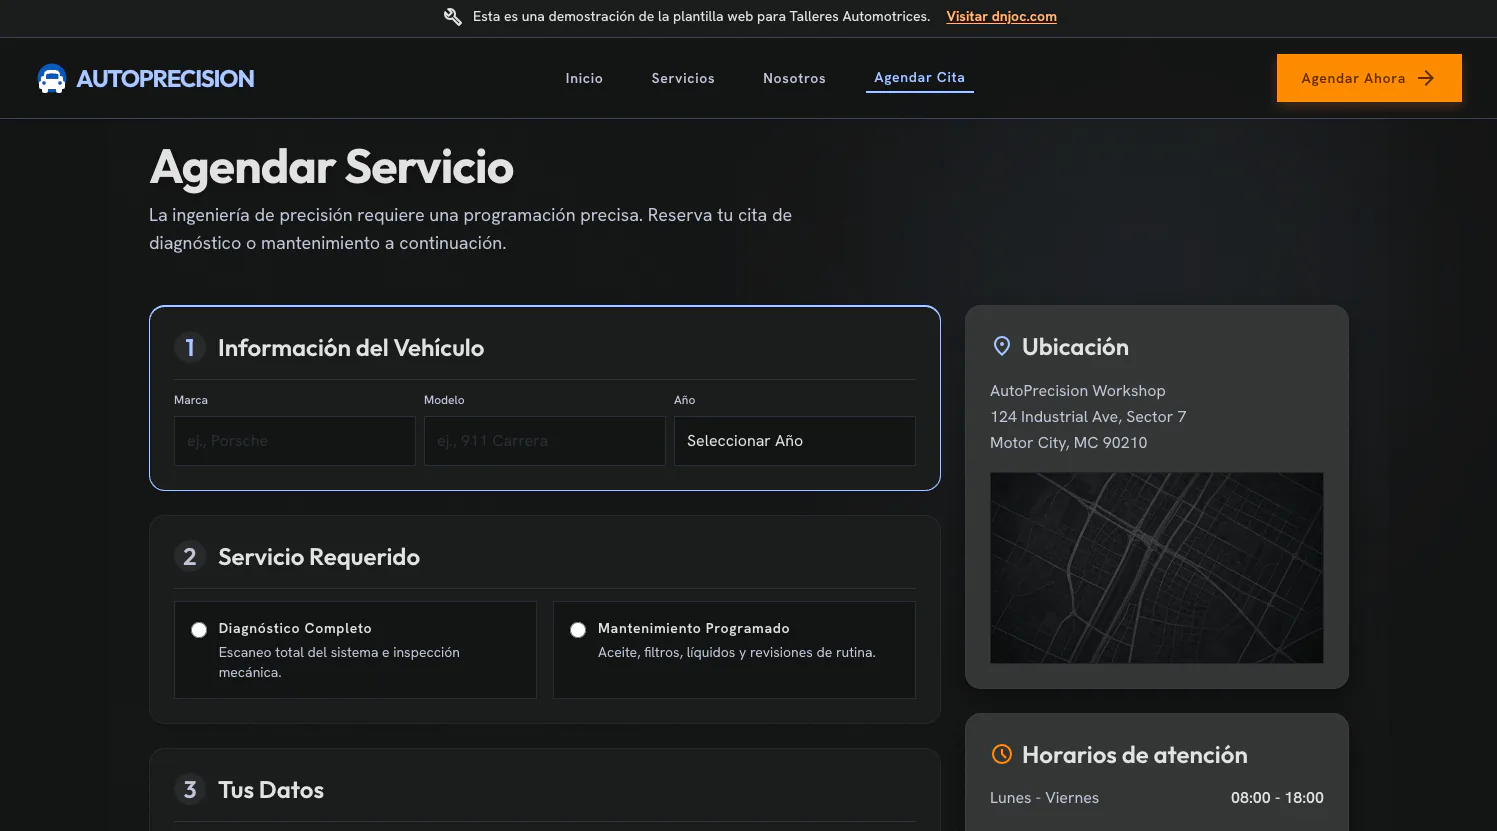1497x831 pixels.
Task: Click the Tus Datos section heading
Action: click(x=271, y=790)
